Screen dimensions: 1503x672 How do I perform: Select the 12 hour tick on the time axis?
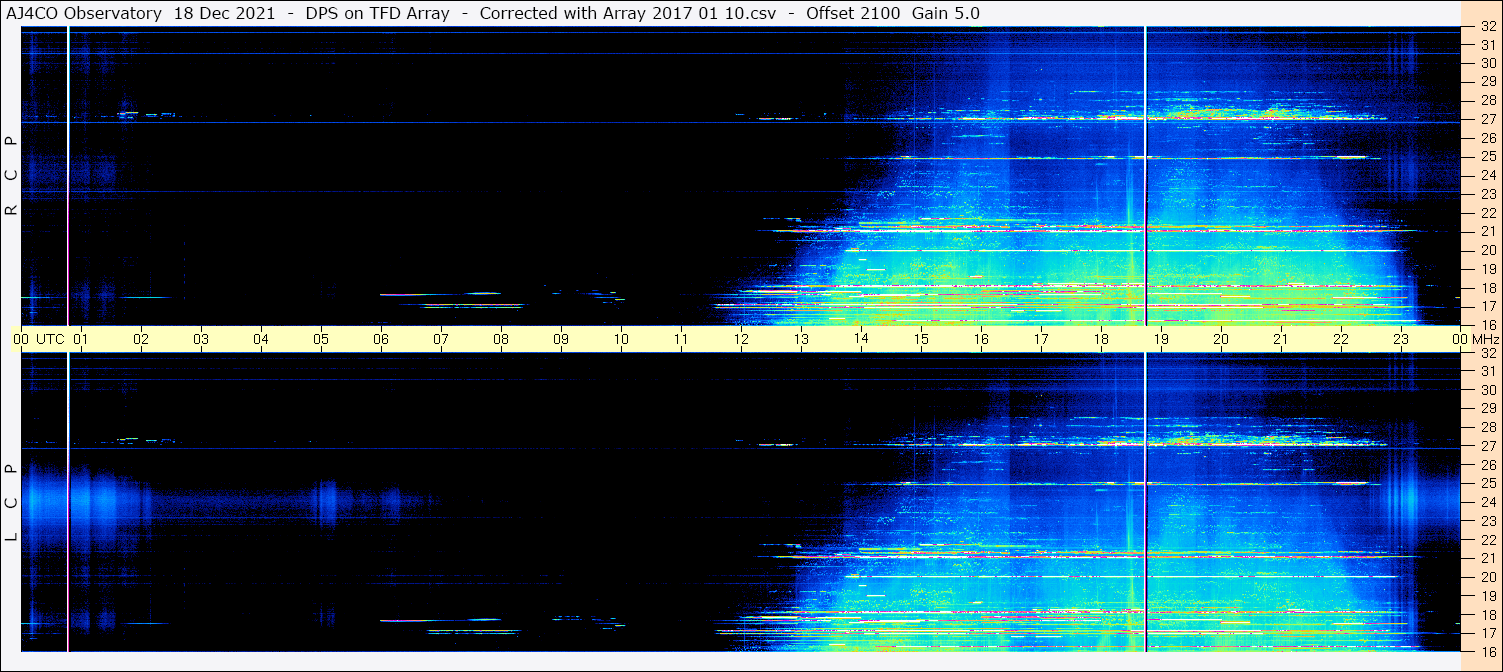(x=741, y=339)
